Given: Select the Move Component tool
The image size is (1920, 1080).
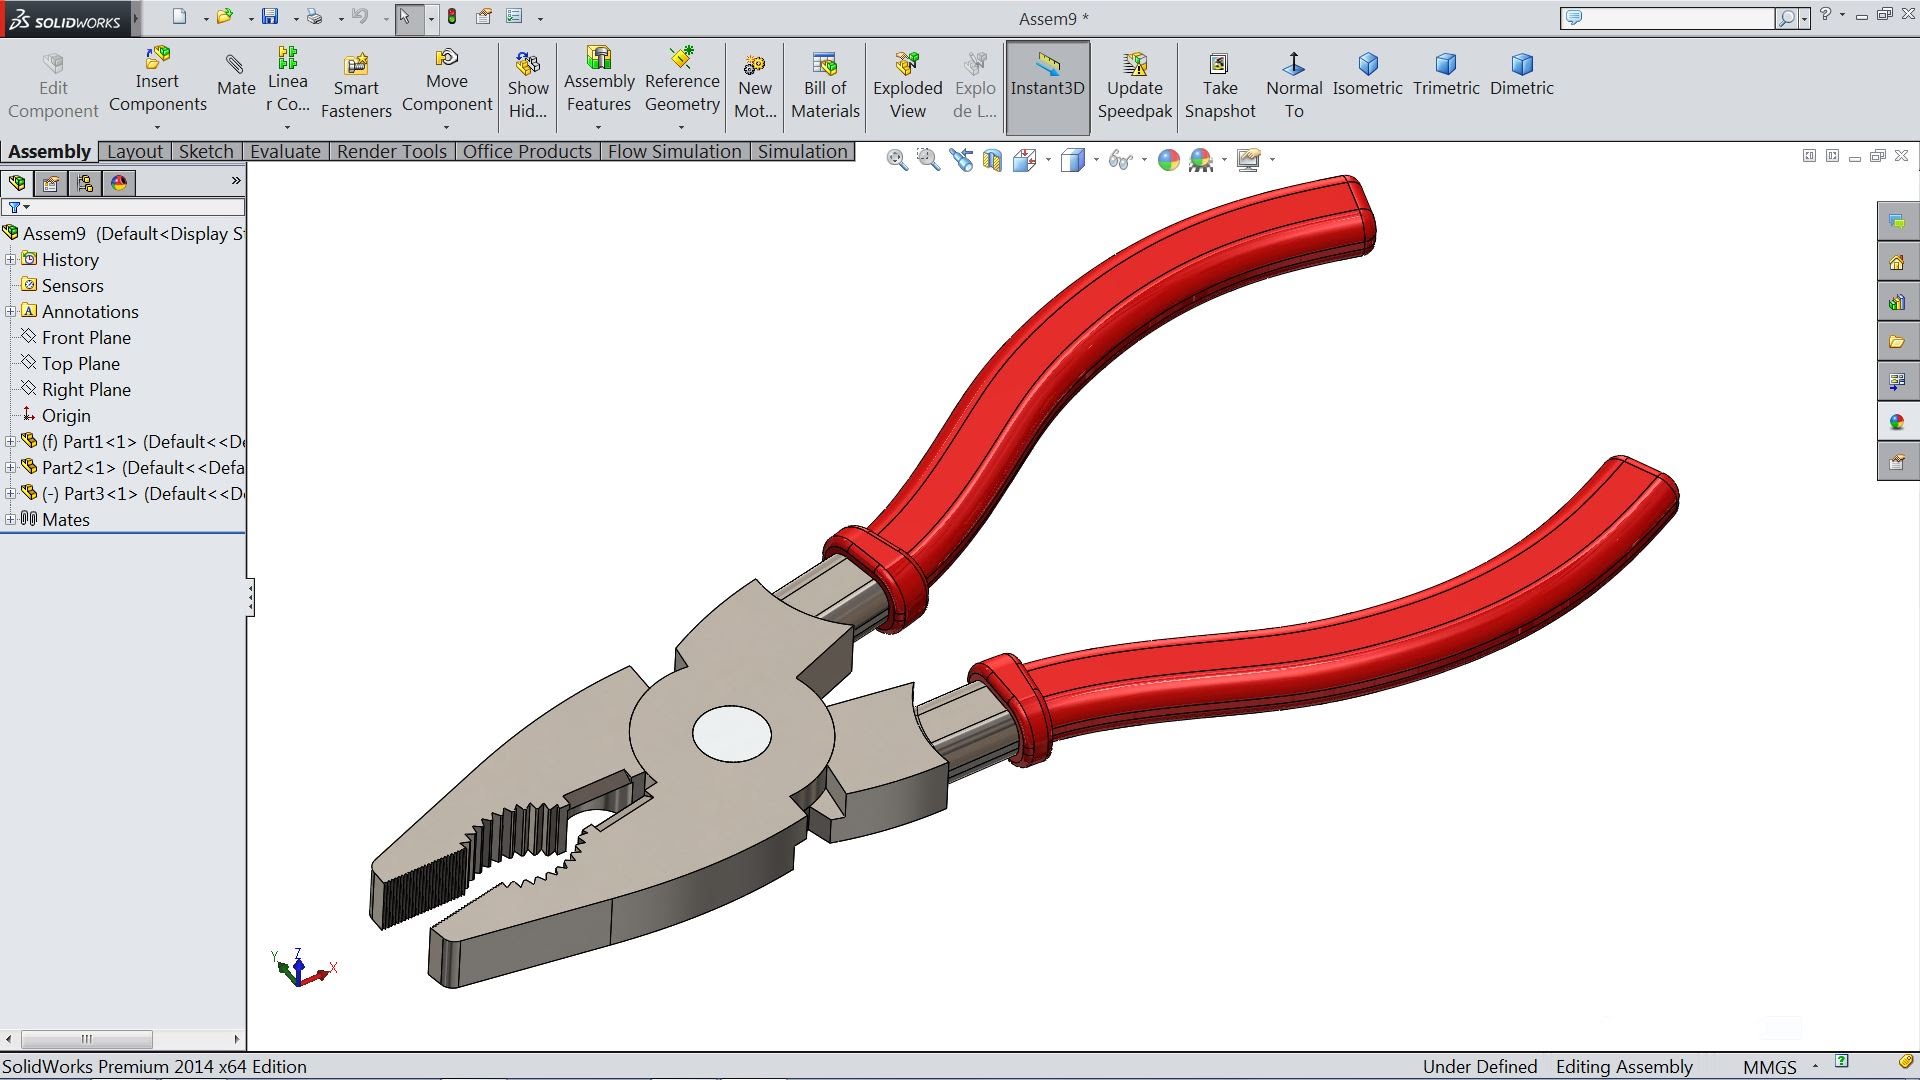Looking at the screenshot, I should 447,80.
